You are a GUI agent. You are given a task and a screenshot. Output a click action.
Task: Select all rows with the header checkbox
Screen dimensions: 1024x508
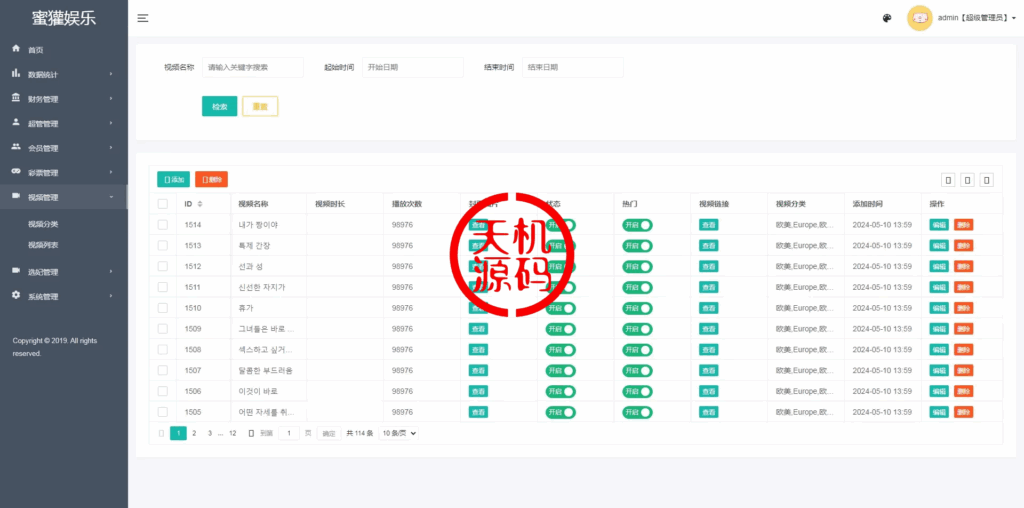(162, 204)
